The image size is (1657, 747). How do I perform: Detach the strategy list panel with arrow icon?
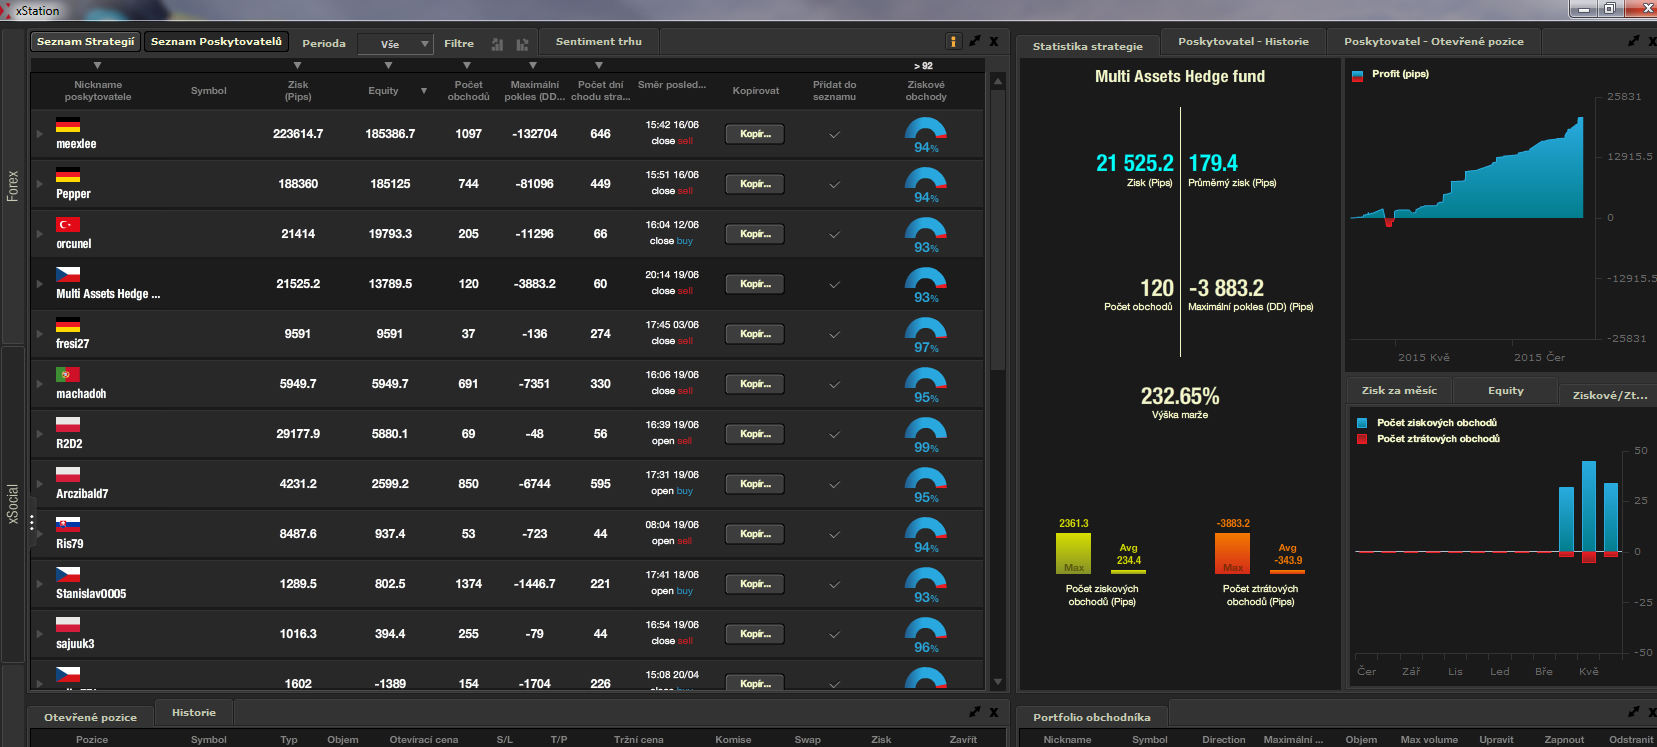(x=975, y=41)
